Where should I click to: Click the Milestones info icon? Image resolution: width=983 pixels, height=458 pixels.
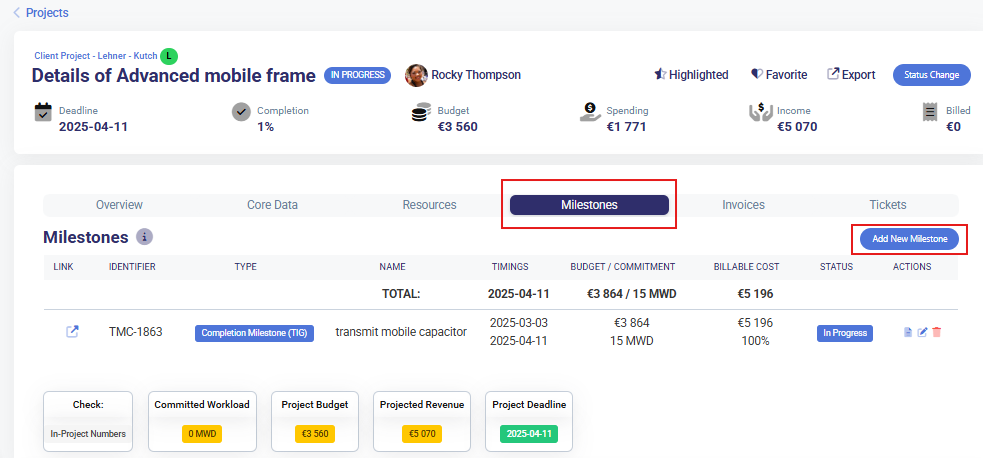(x=145, y=237)
